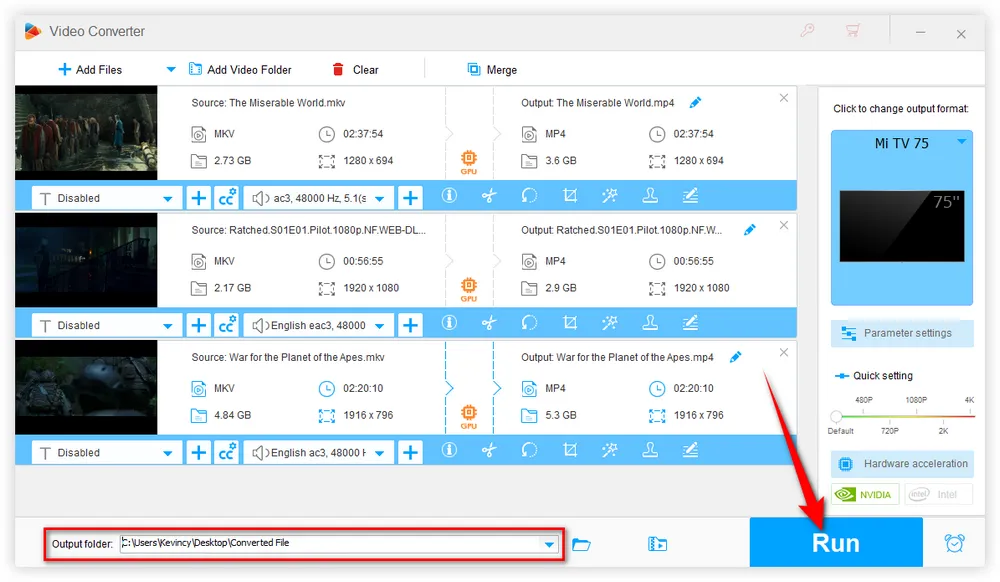Open subtitle dropdown for War for the Planet

(167, 453)
